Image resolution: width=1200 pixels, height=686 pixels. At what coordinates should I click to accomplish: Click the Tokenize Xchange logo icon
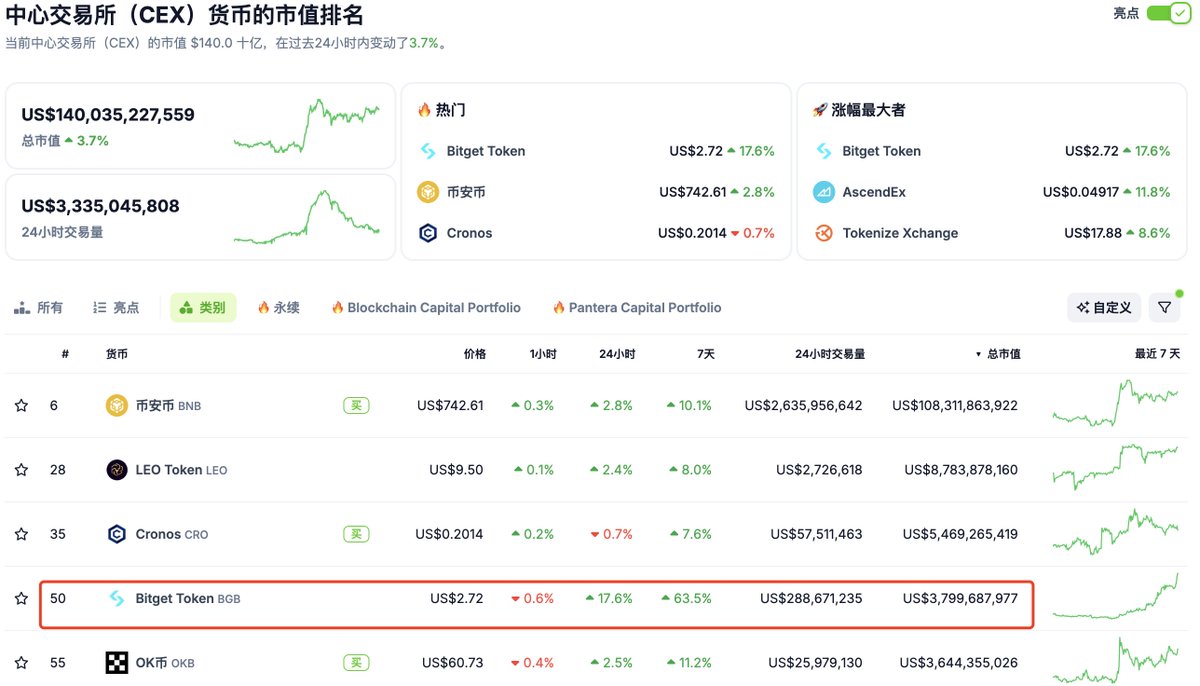(x=822, y=233)
